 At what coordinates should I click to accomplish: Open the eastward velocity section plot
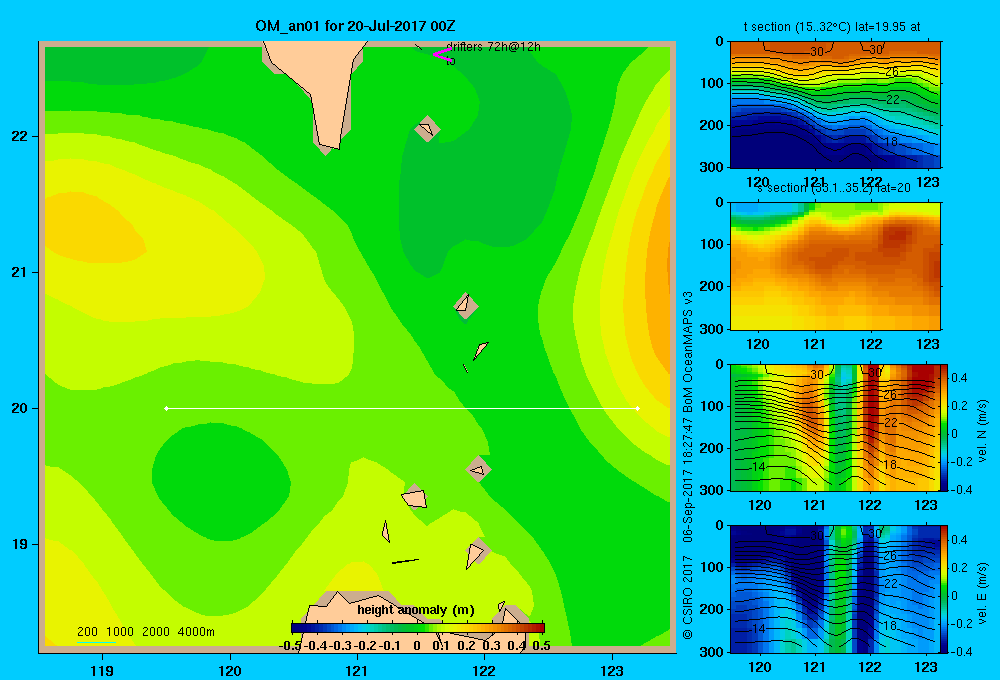[835, 589]
